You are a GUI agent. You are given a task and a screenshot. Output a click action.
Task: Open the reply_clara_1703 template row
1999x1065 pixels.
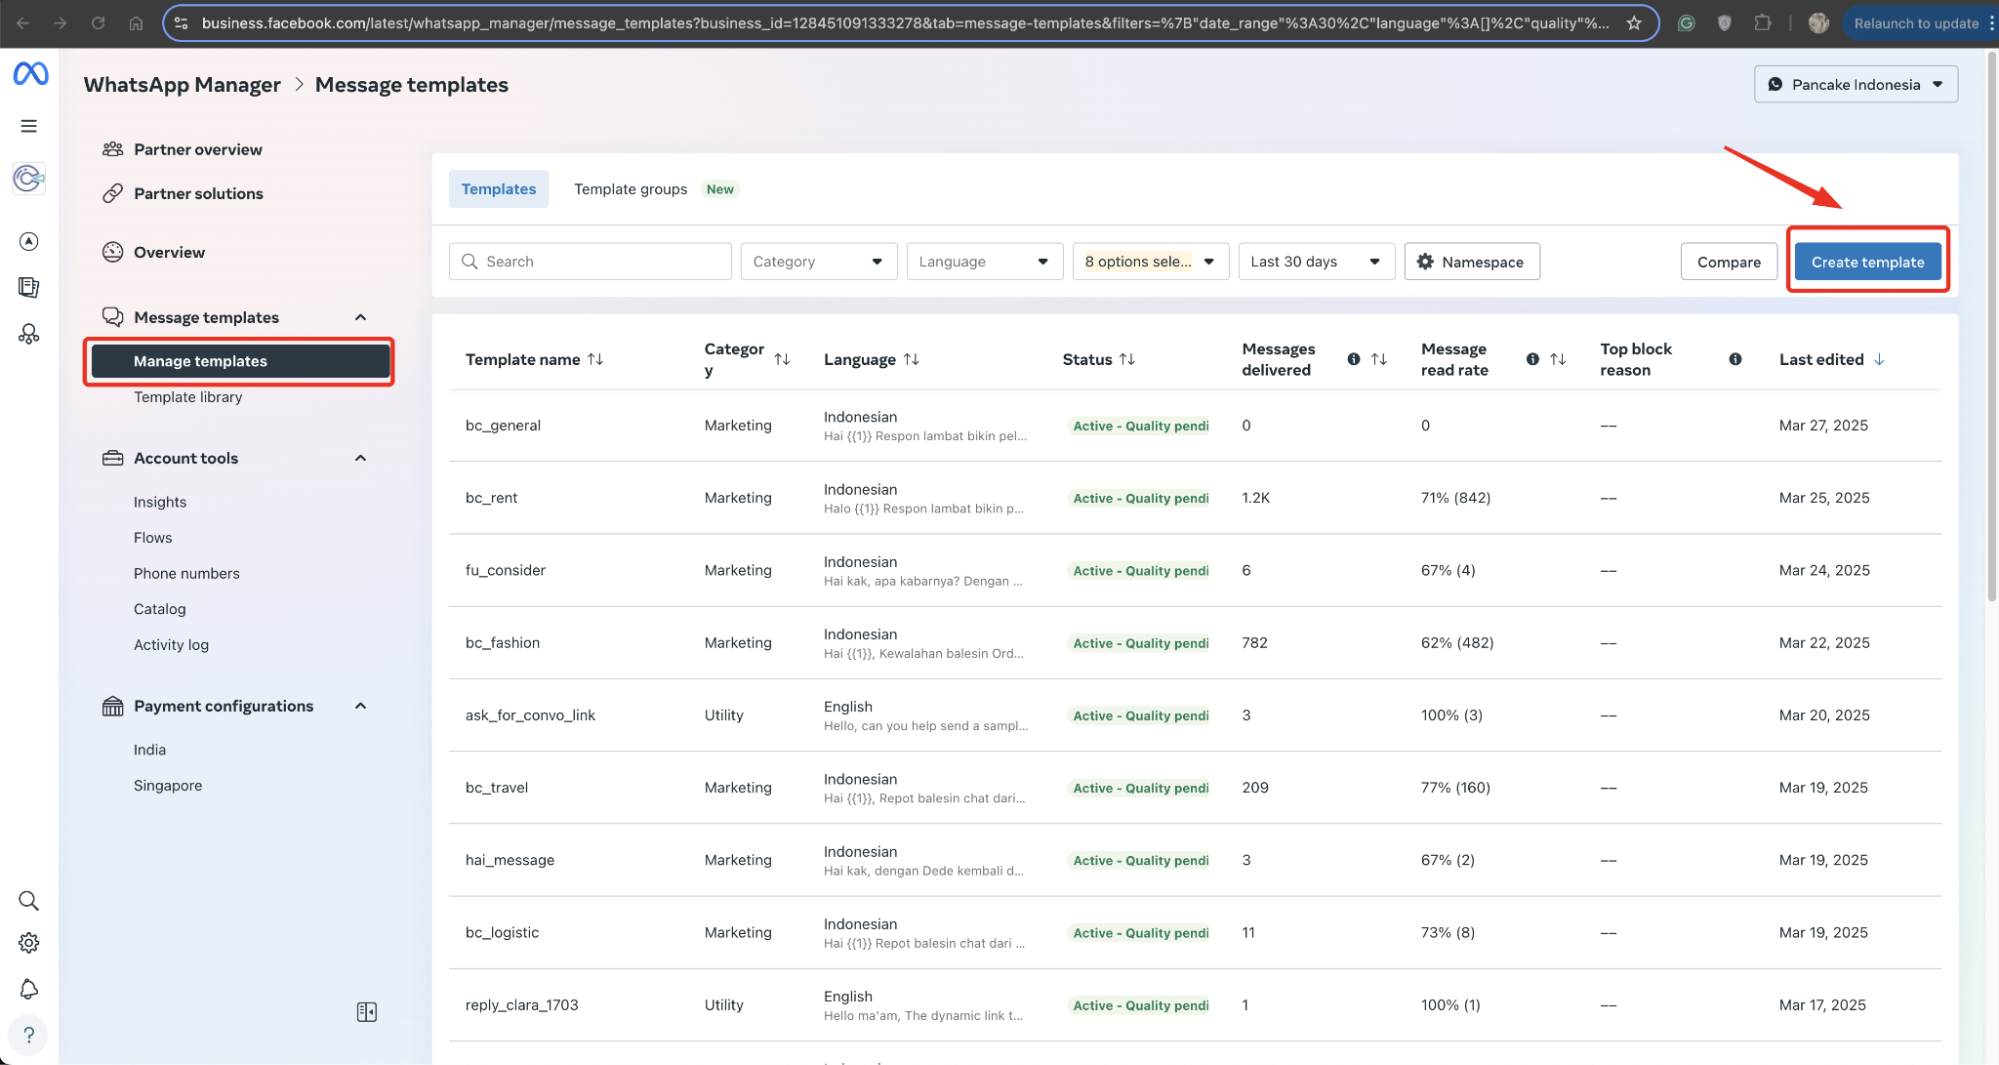click(1195, 1005)
